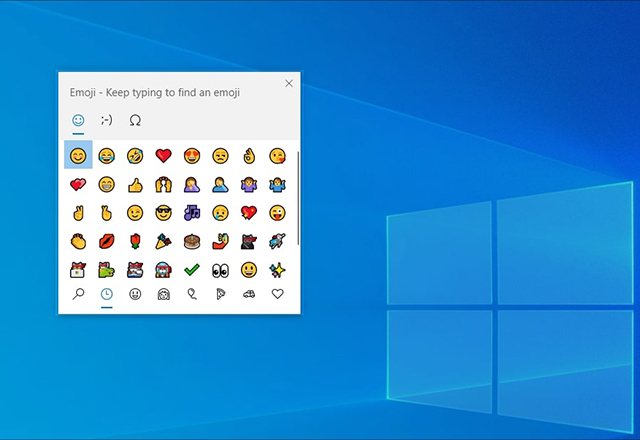Insert the red lips kiss mark emoji
640x440 pixels.
point(107,241)
